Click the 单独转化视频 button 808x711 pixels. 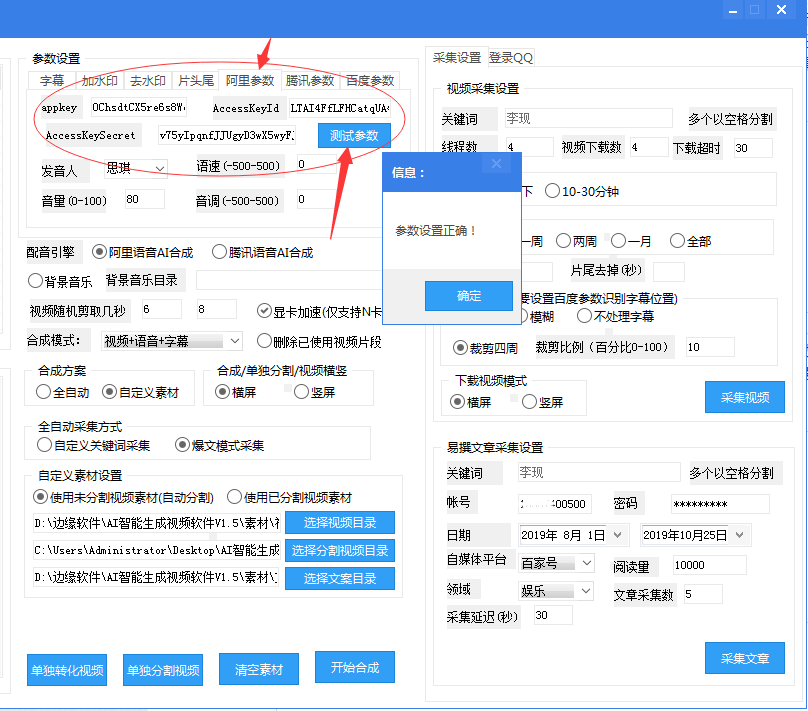point(67,670)
